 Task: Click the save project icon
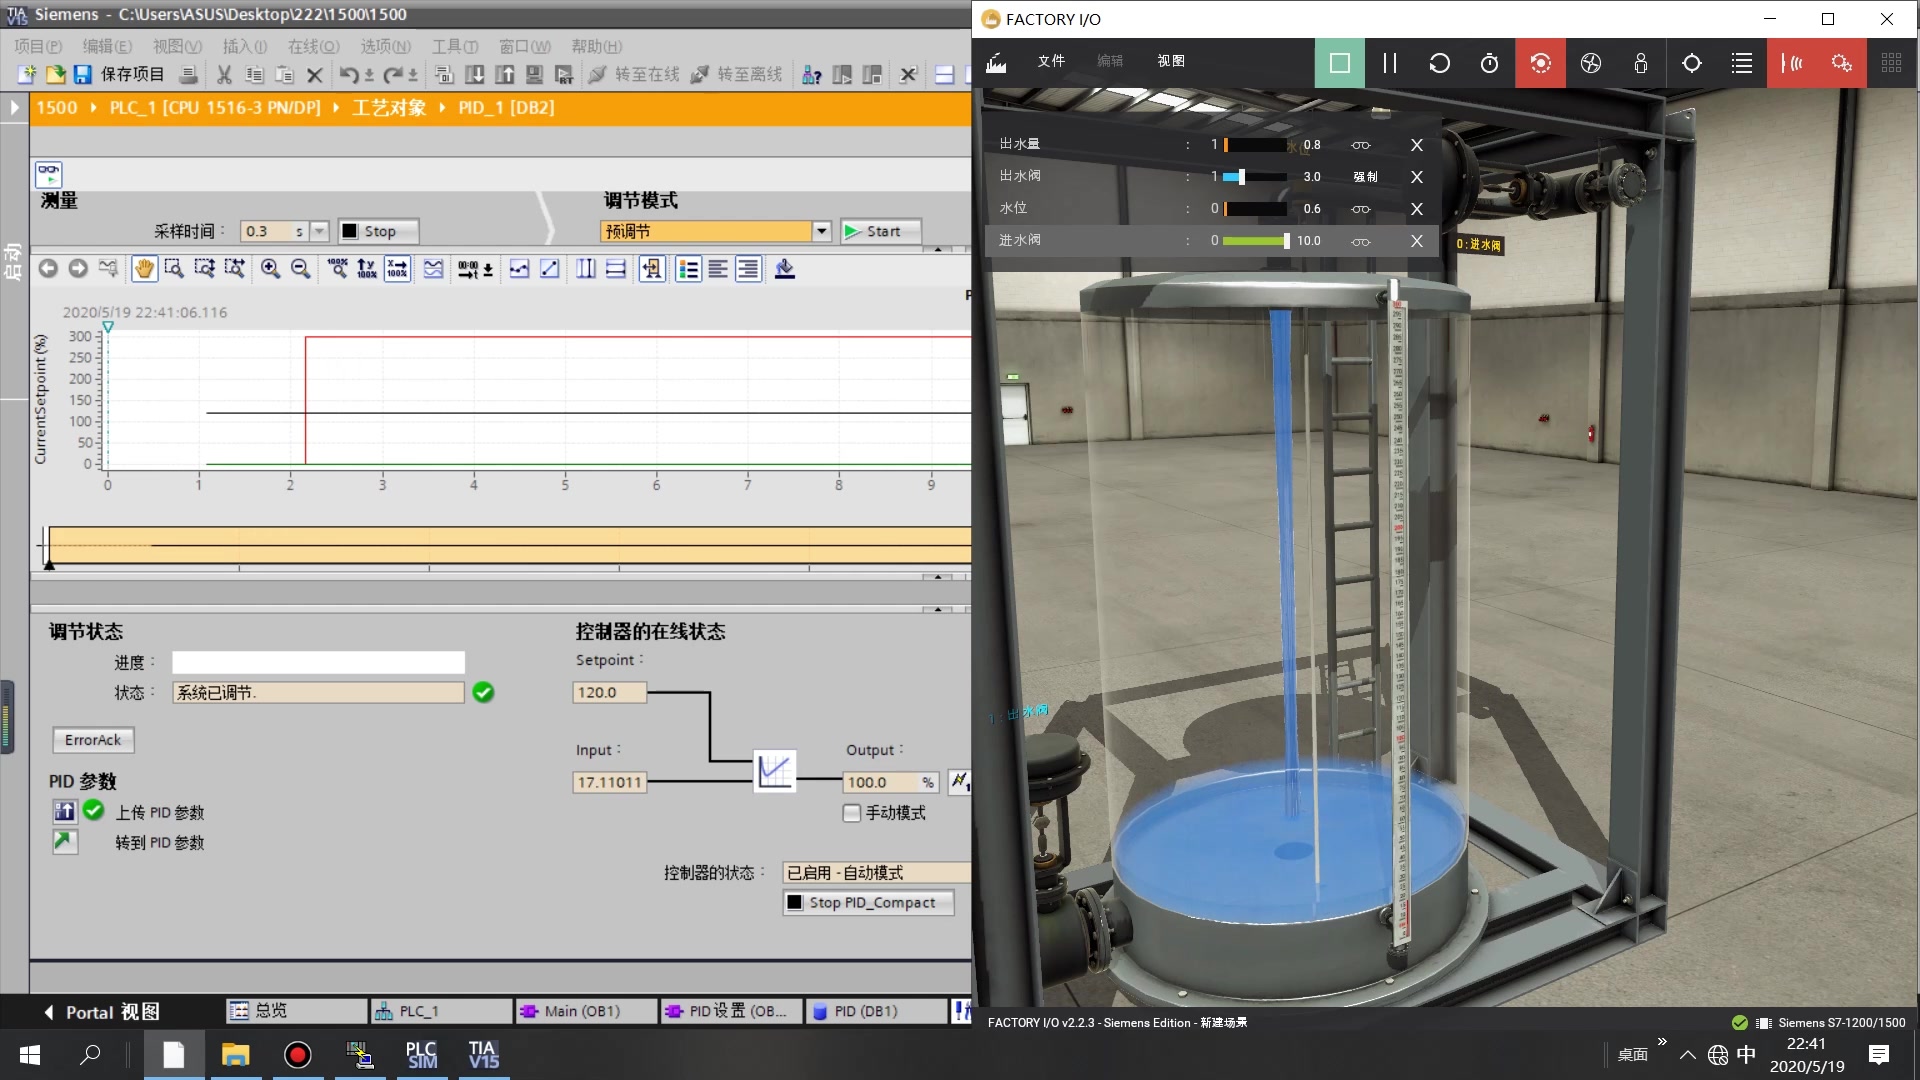tap(83, 75)
